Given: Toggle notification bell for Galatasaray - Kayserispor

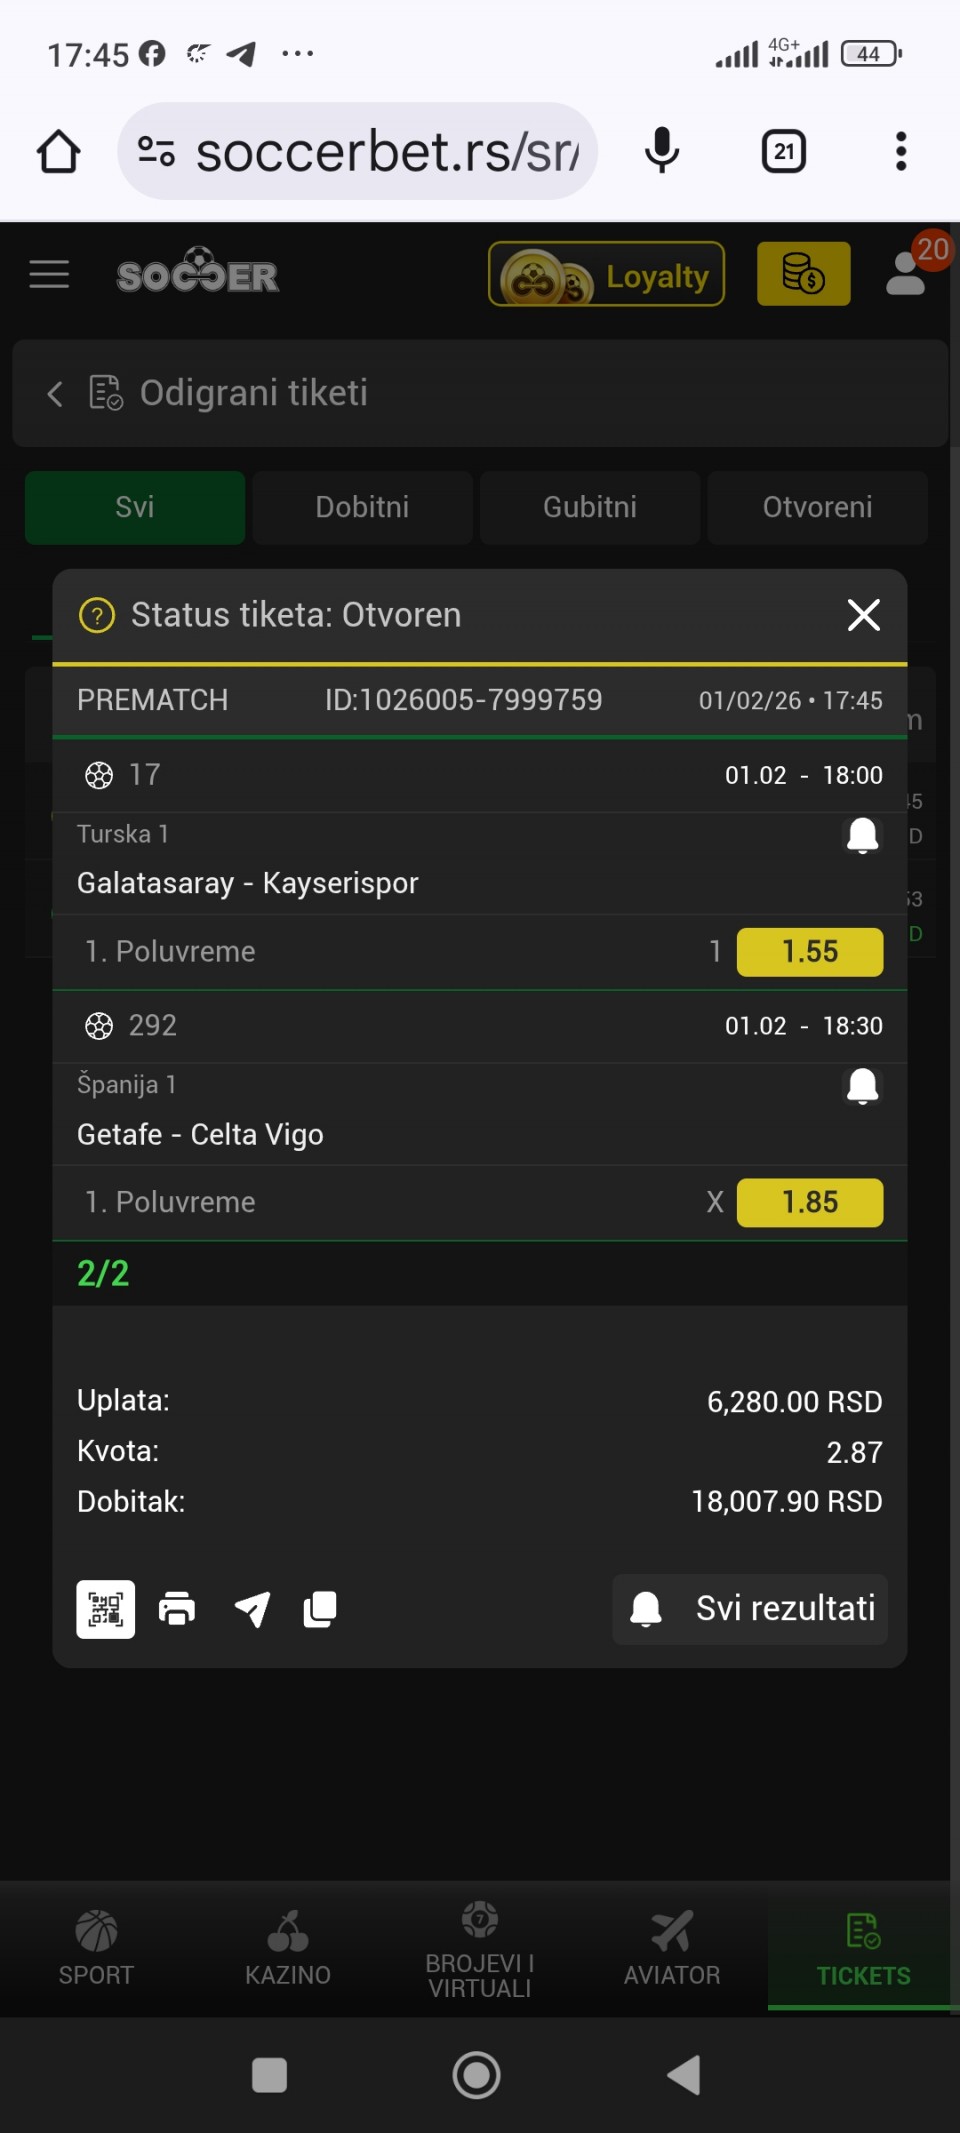Looking at the screenshot, I should tap(862, 835).
